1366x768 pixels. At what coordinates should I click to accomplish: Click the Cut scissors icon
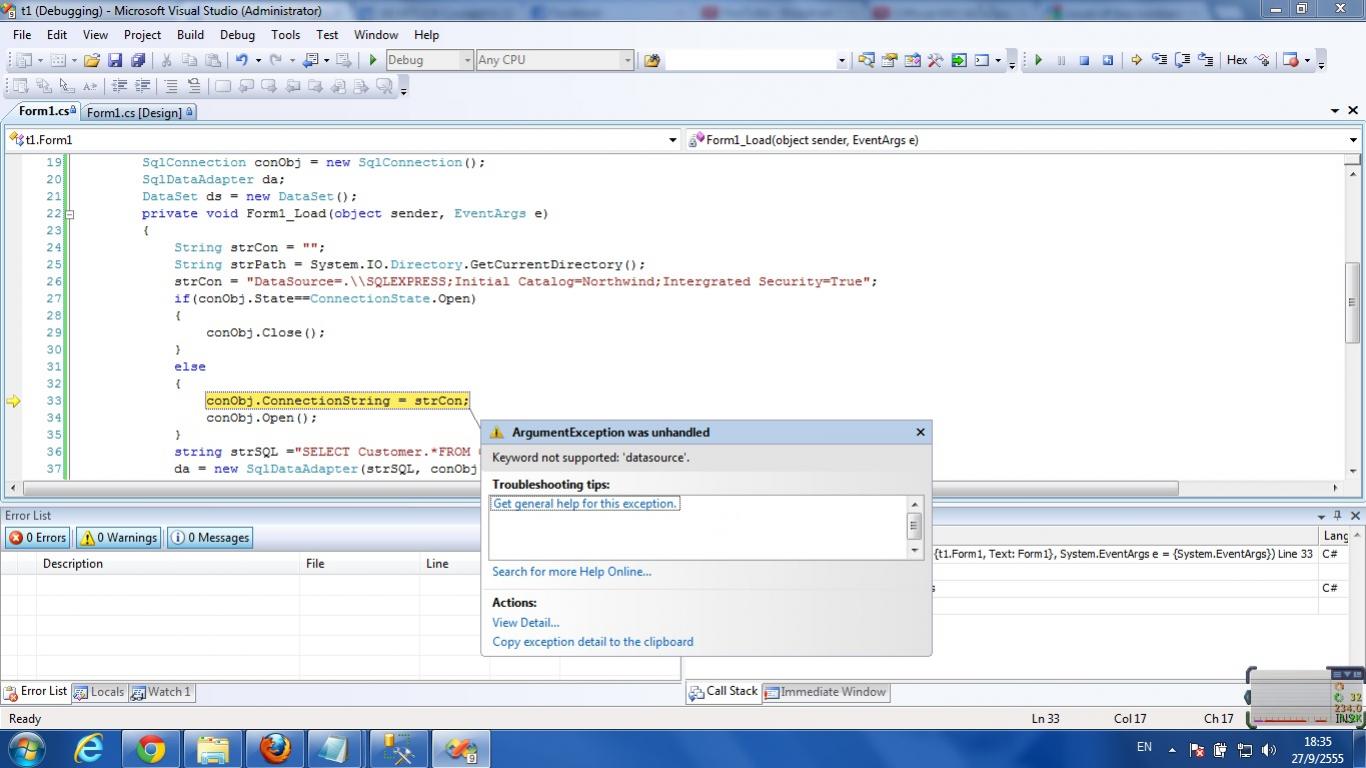[167, 60]
